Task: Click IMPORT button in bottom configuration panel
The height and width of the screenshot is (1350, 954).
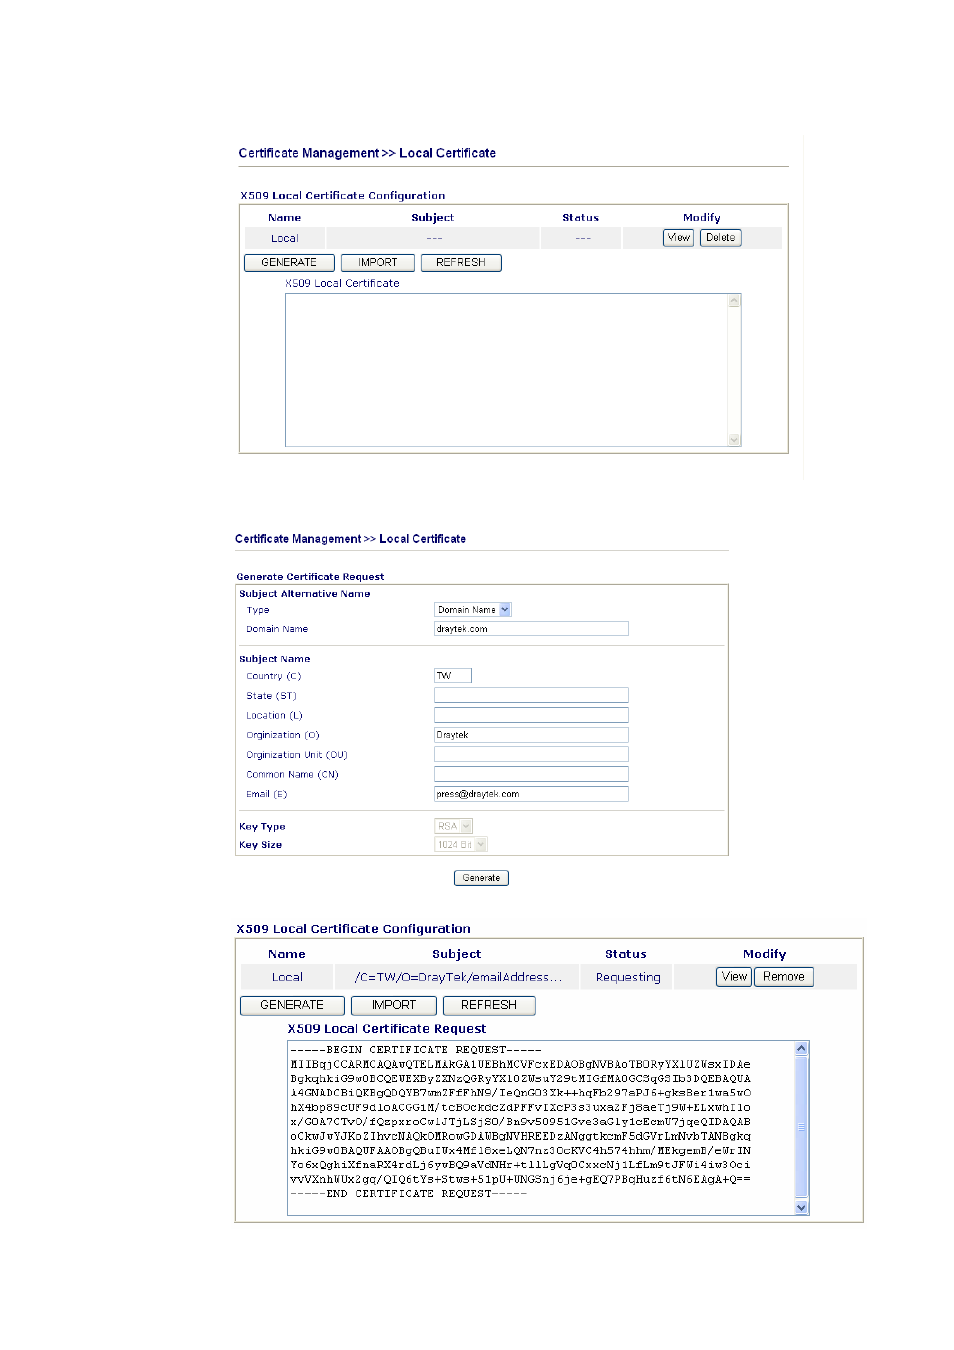Action: point(394,1006)
